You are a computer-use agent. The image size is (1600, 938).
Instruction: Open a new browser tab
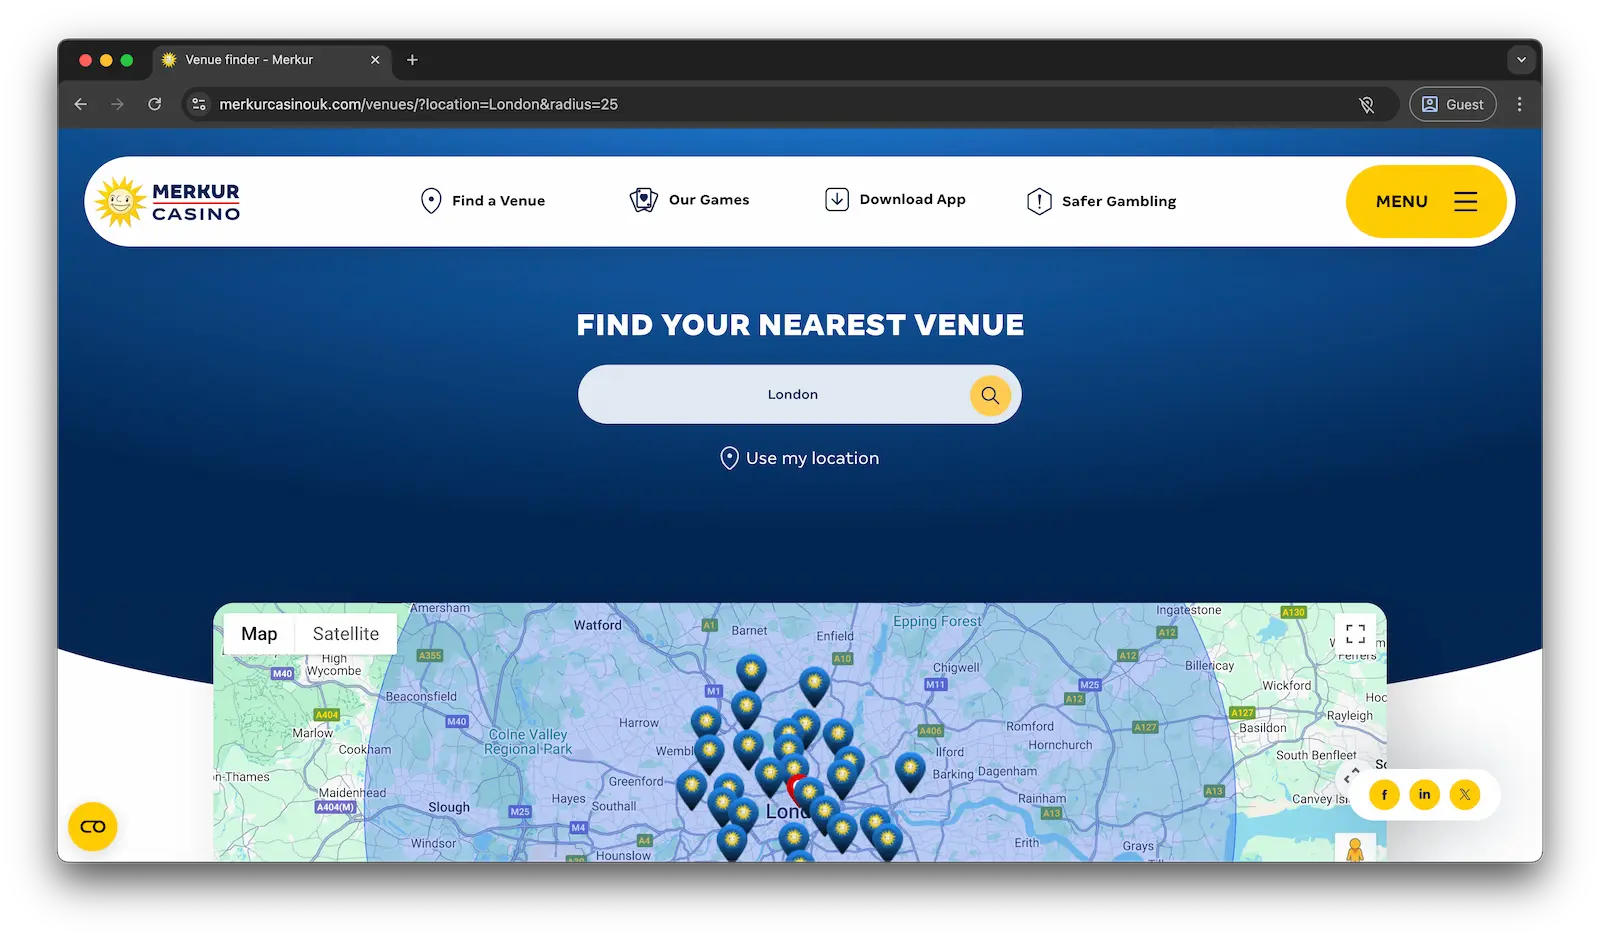[412, 60]
